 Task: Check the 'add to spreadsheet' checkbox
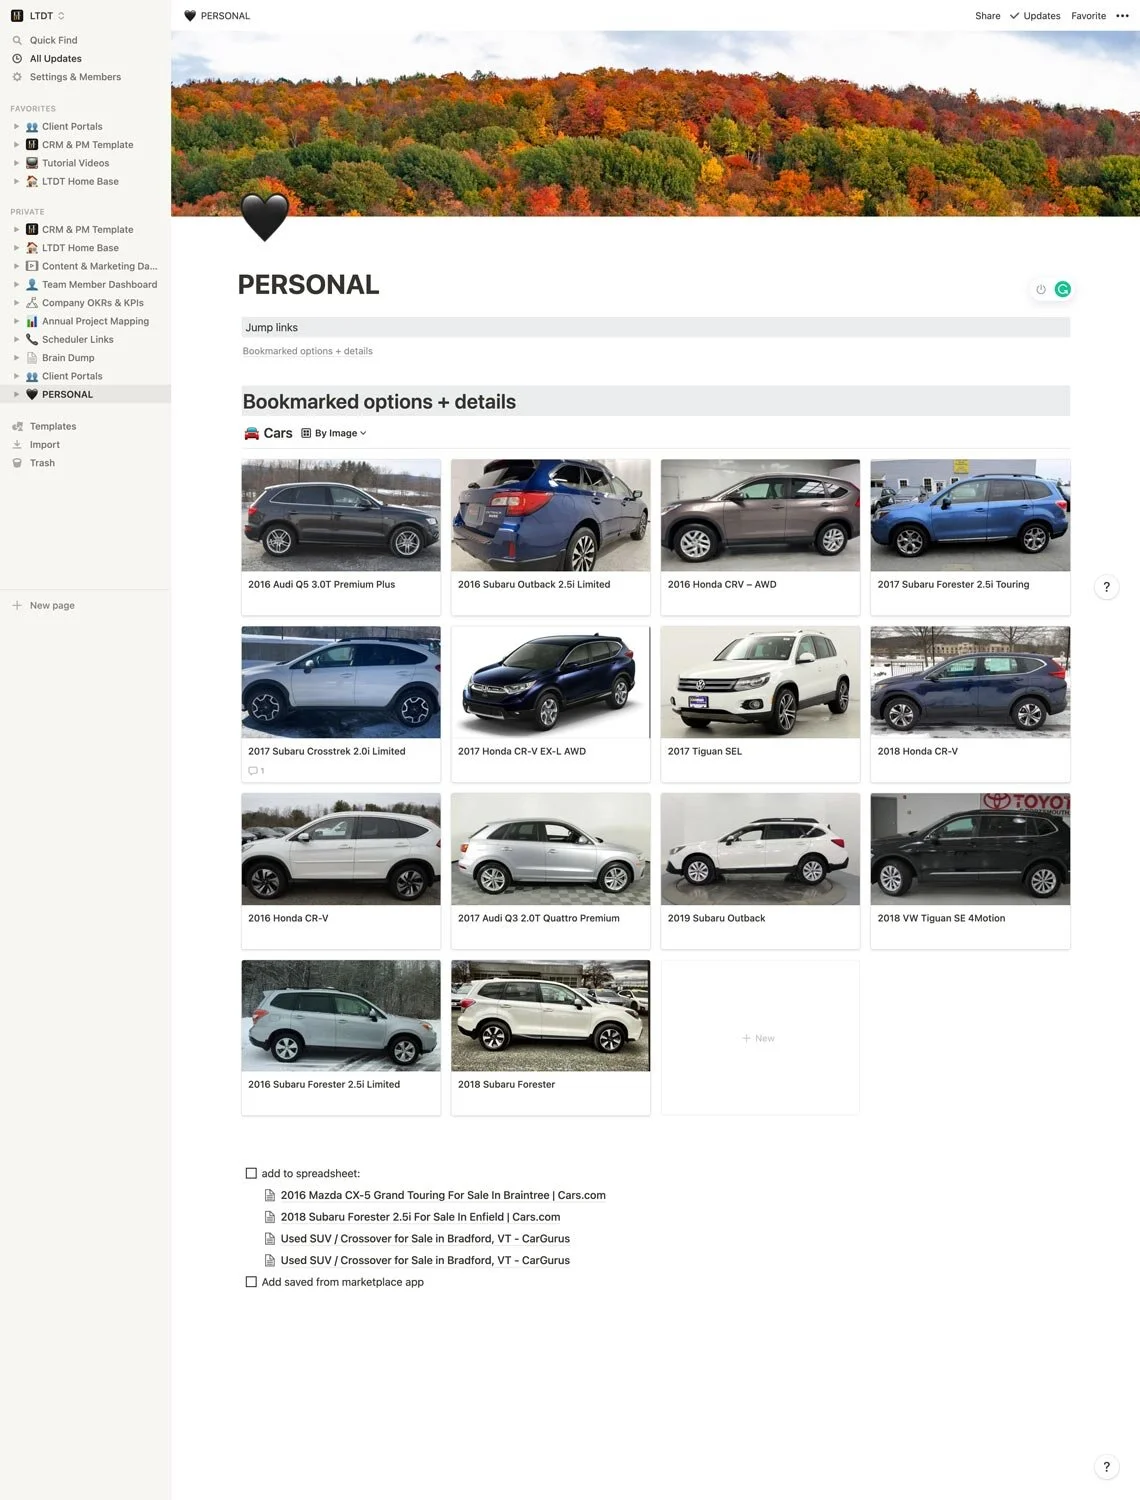[x=251, y=1173]
